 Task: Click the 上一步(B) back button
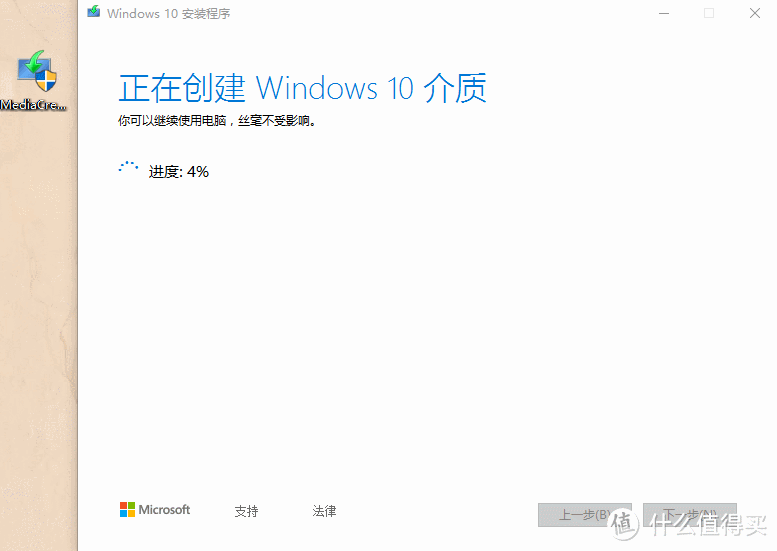(x=585, y=515)
